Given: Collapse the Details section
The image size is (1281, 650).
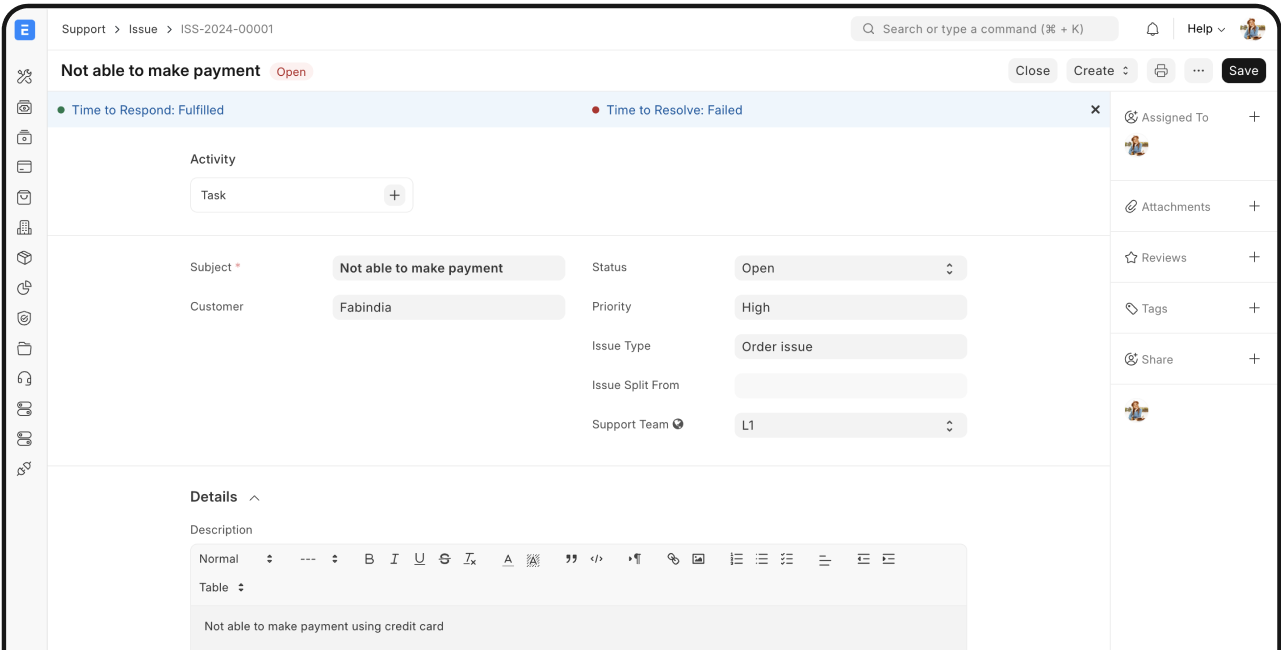Looking at the screenshot, I should pyautogui.click(x=254, y=498).
